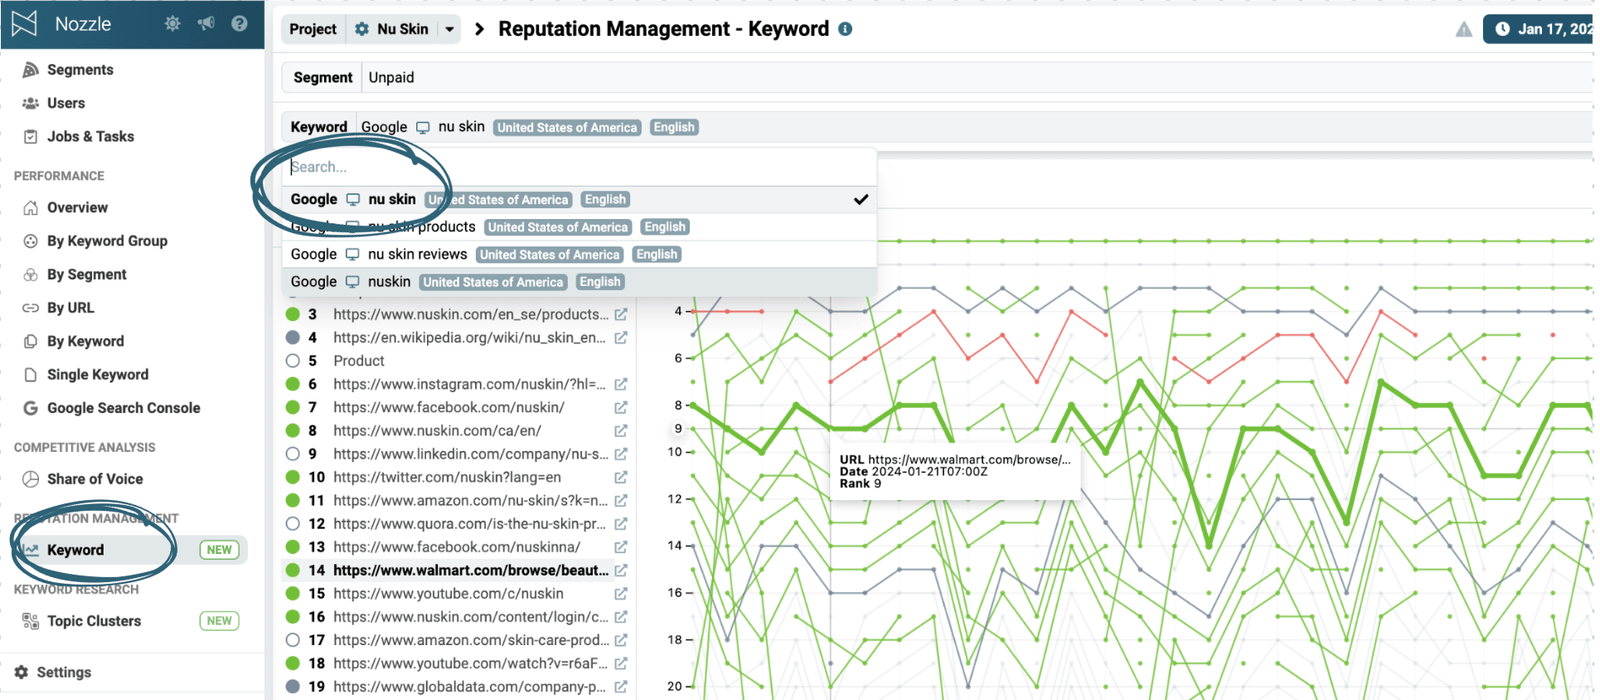Open the Keyword selector field

point(937,127)
